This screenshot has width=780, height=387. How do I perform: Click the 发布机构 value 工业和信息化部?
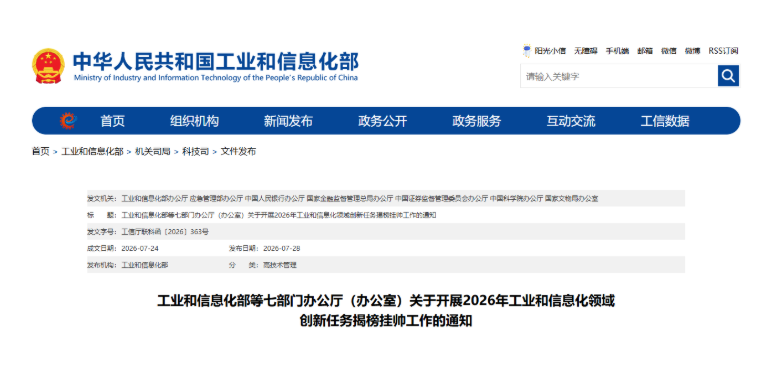coord(145,265)
